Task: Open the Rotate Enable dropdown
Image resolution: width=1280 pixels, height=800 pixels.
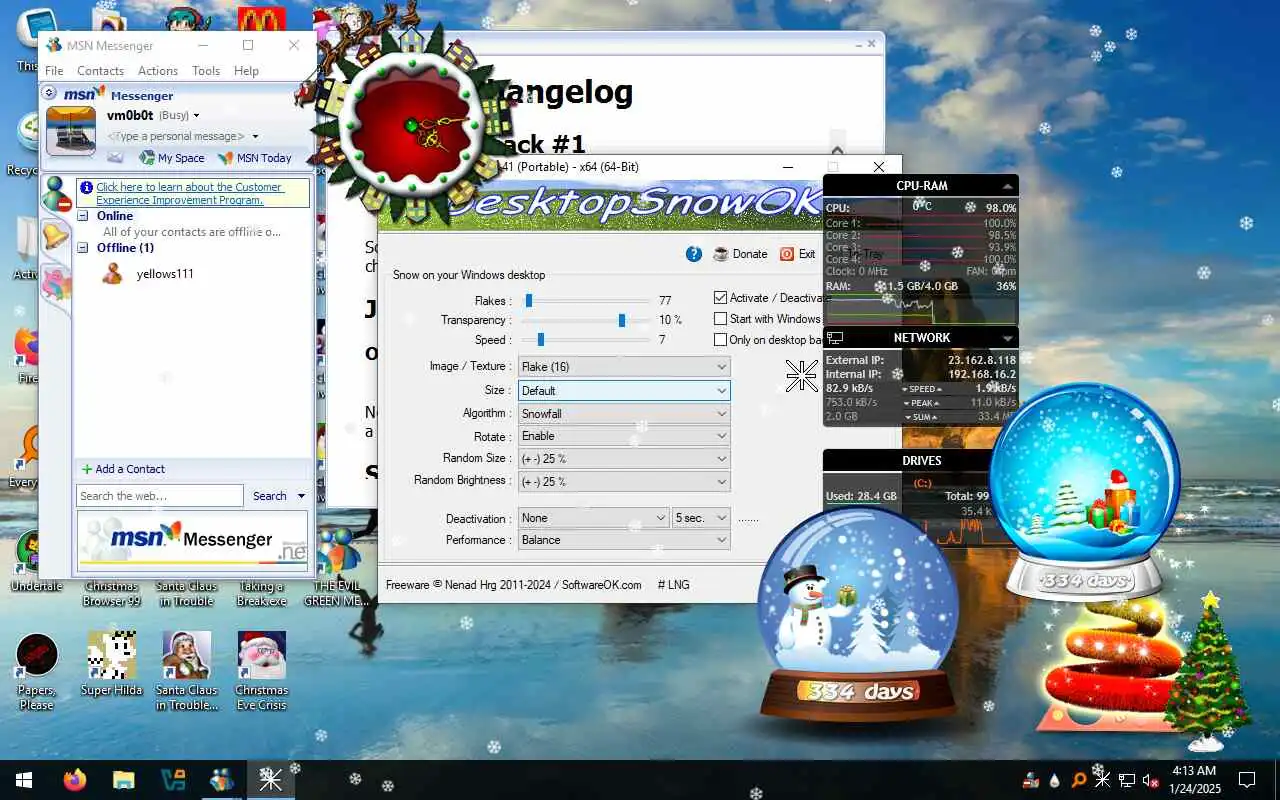Action: [624, 436]
